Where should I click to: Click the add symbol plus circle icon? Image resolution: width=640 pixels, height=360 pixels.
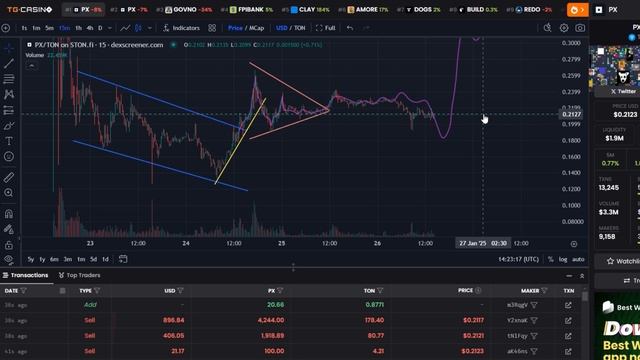[x=6, y=28]
